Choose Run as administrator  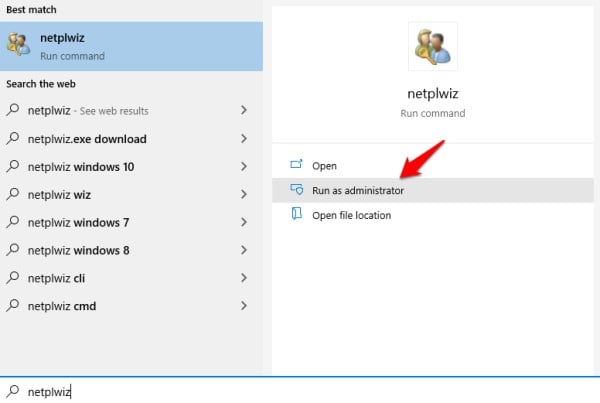433,190
